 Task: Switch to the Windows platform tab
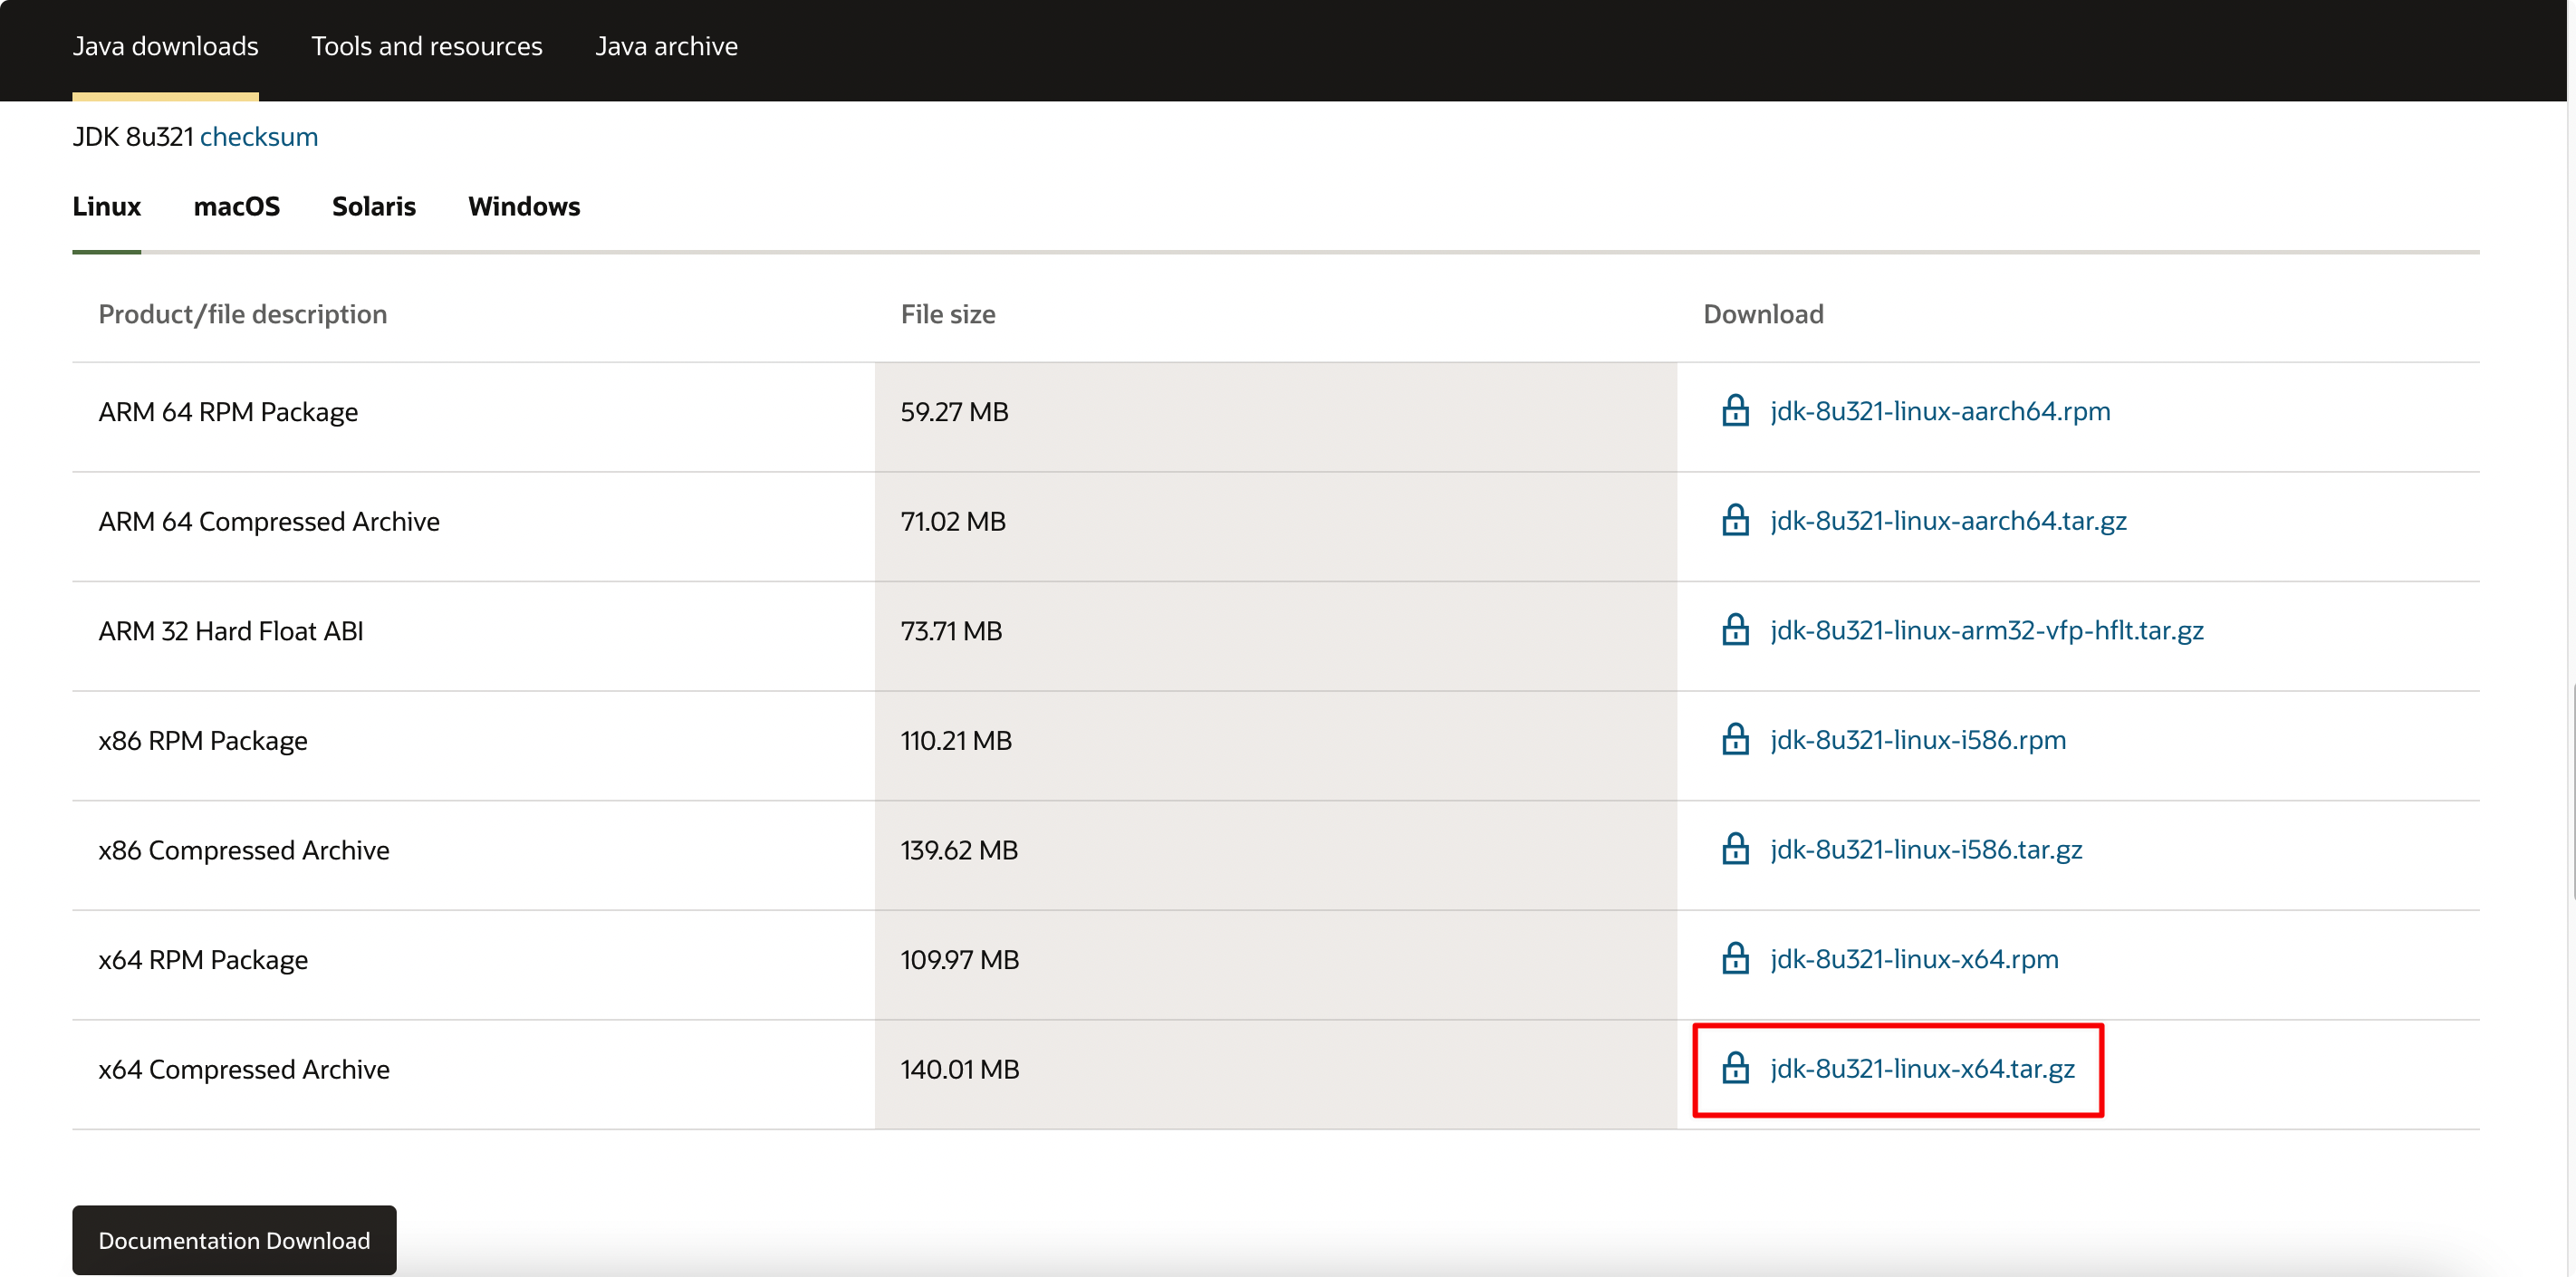523,206
